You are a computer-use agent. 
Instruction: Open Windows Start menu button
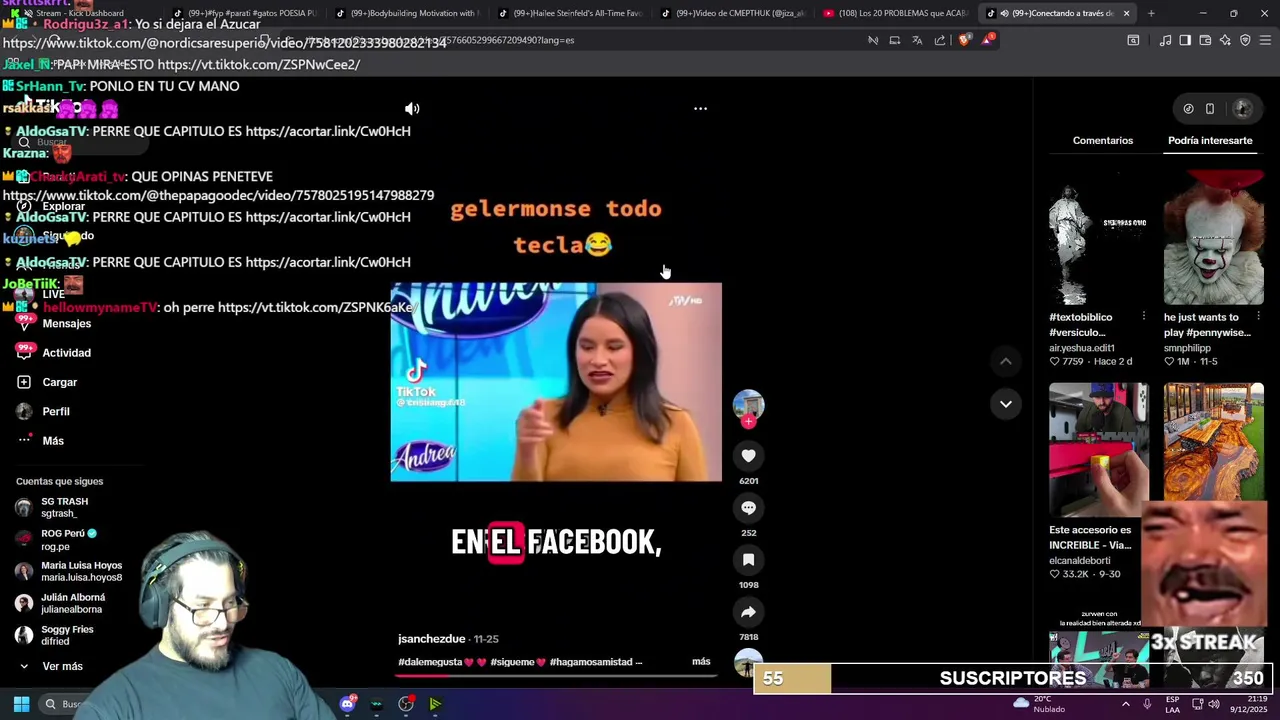21,704
